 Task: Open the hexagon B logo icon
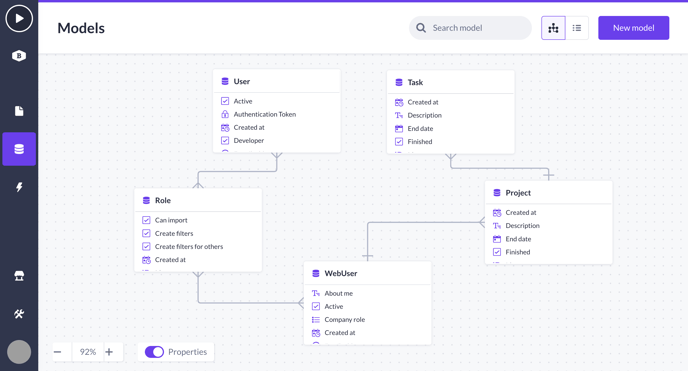(x=19, y=56)
